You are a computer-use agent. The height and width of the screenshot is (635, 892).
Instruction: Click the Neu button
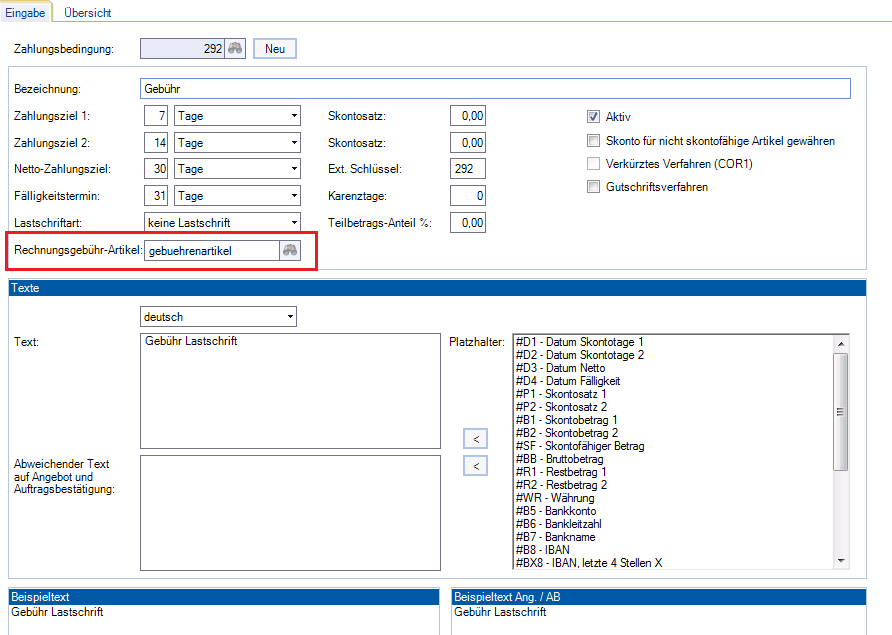(274, 49)
